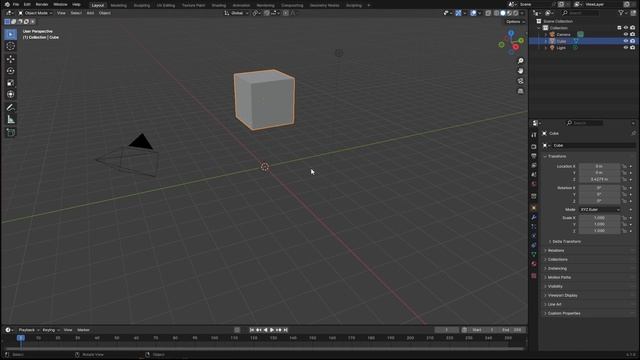Open the Particles properties tab icon
The image size is (640, 360).
pyautogui.click(x=533, y=227)
